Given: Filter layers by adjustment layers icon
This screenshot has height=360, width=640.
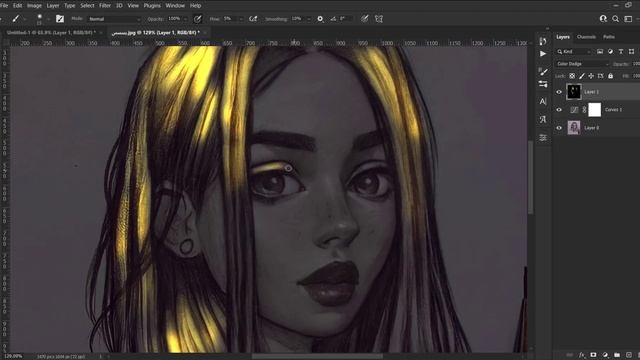Looking at the screenshot, I should click(610, 51).
